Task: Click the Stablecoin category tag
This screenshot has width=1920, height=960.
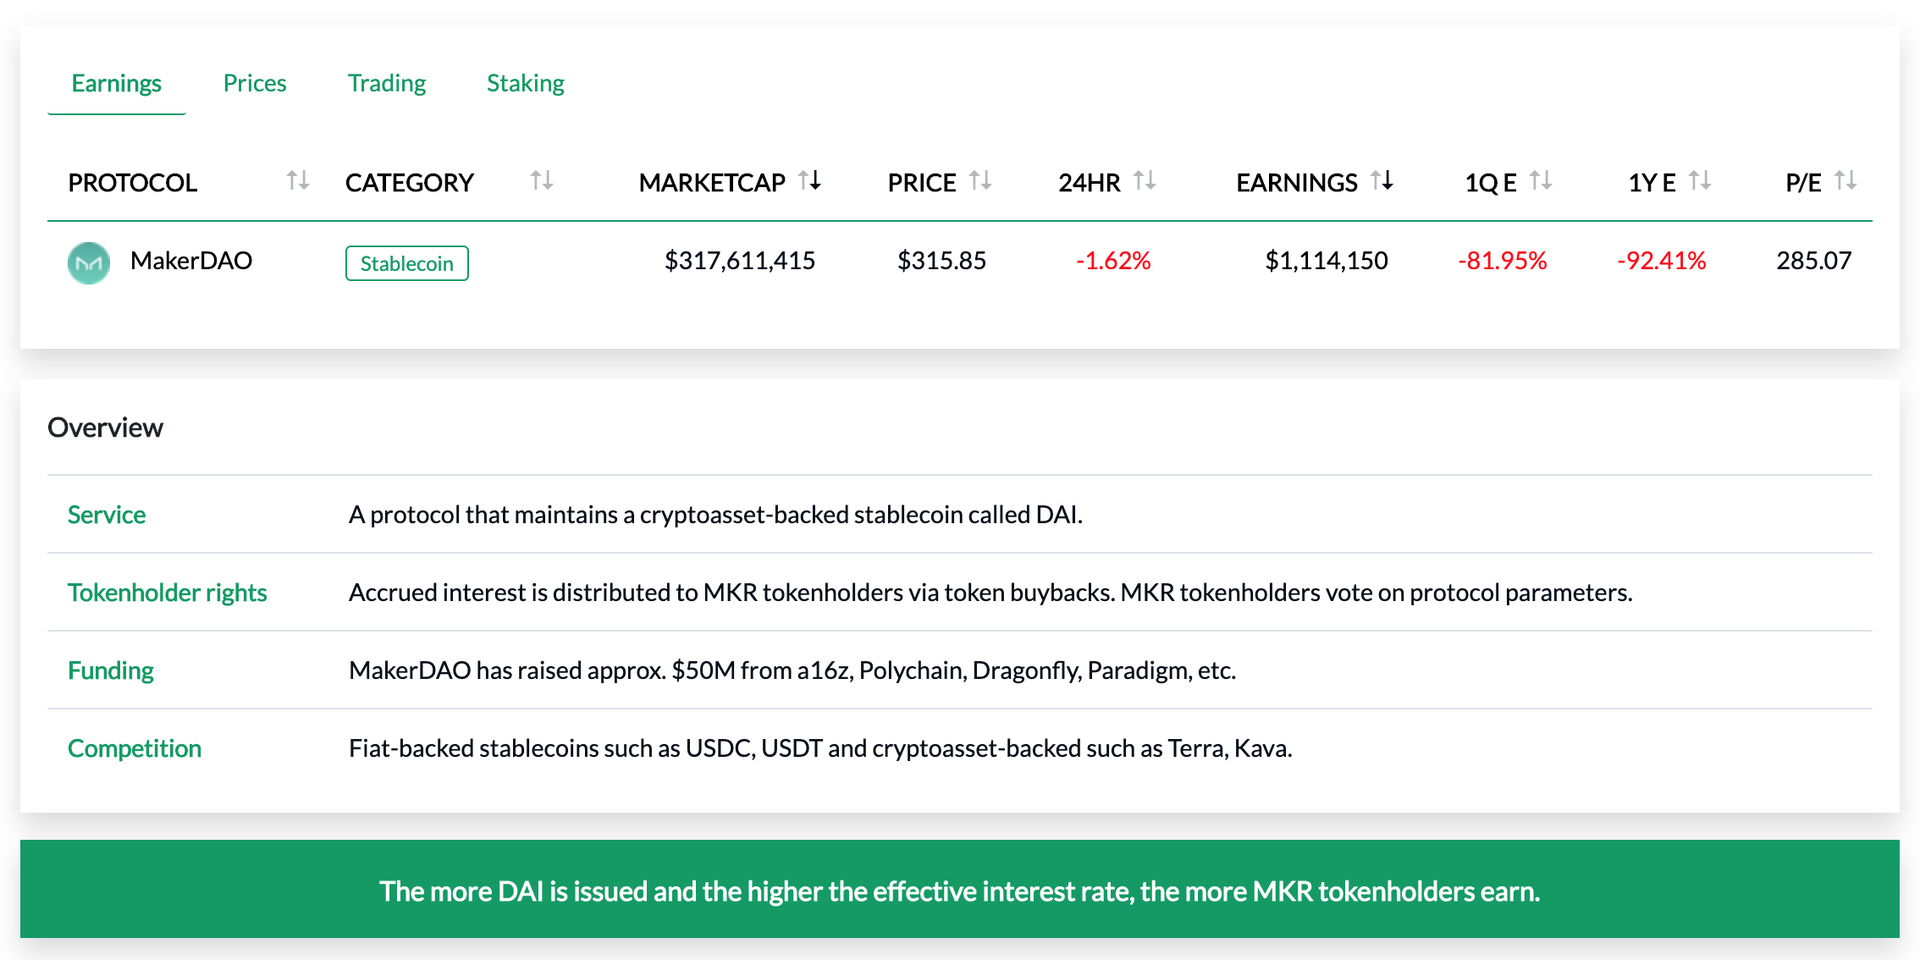Action: (406, 263)
